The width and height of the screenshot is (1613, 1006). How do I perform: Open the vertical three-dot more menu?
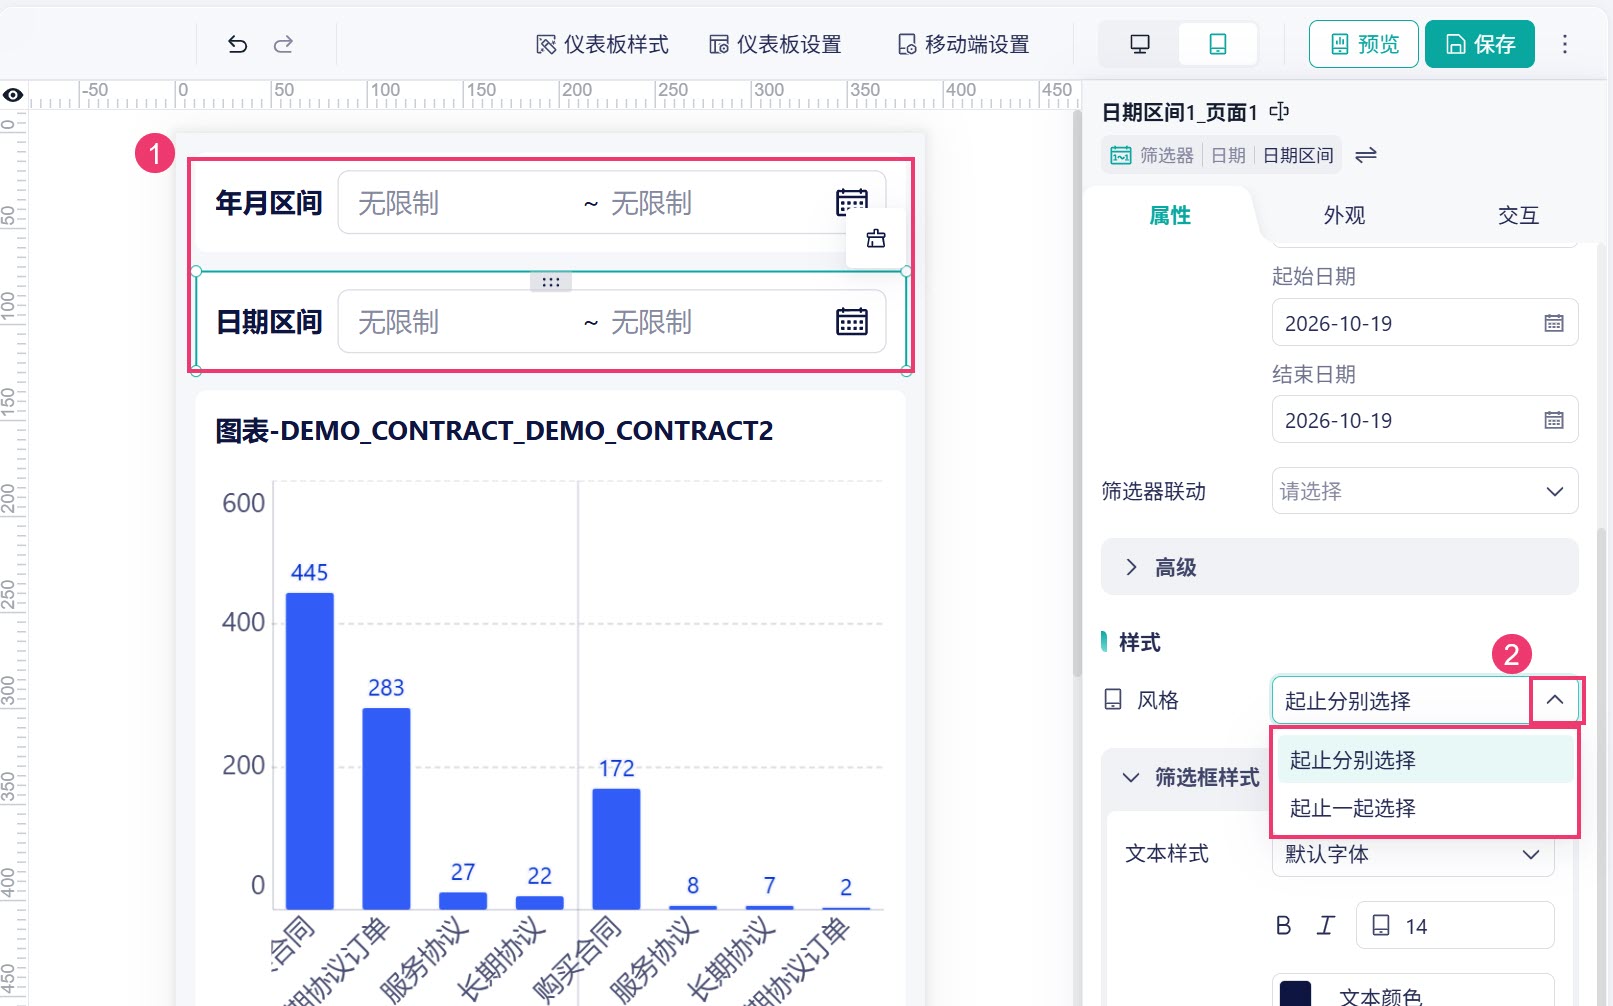[1565, 44]
